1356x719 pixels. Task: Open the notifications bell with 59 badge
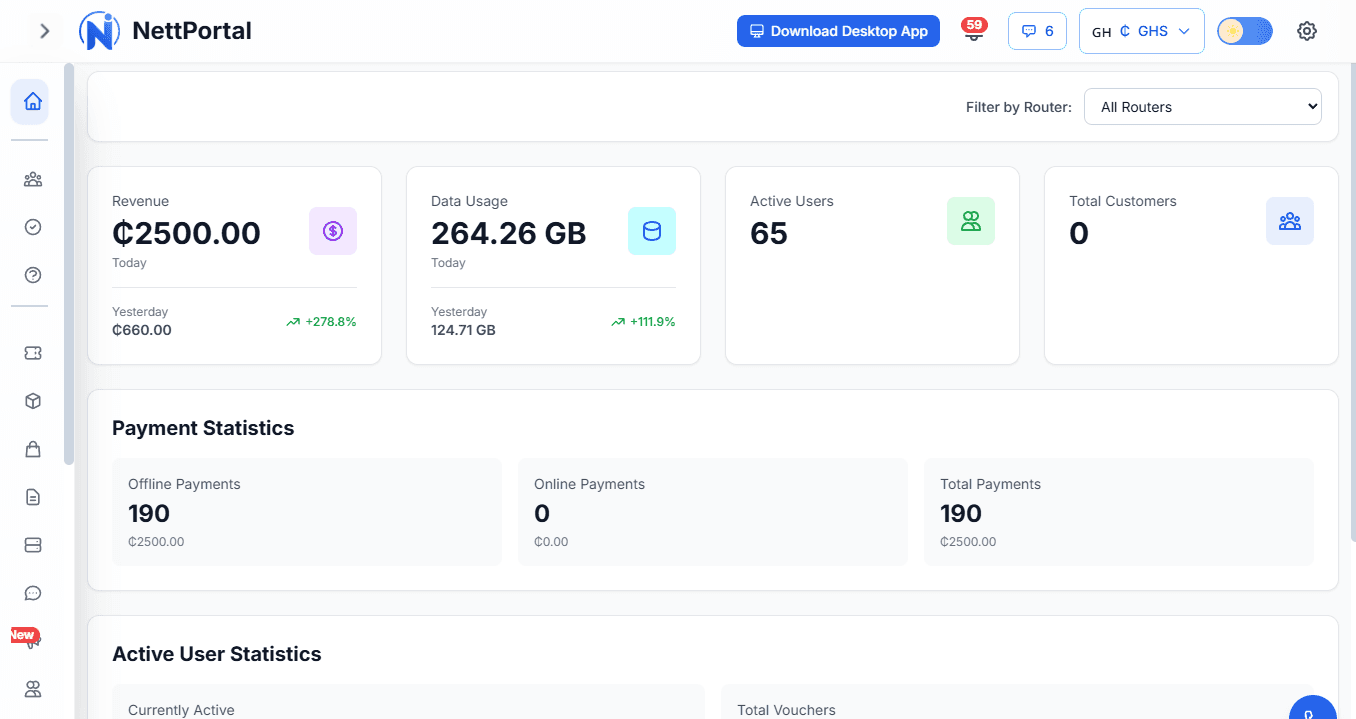[972, 32]
